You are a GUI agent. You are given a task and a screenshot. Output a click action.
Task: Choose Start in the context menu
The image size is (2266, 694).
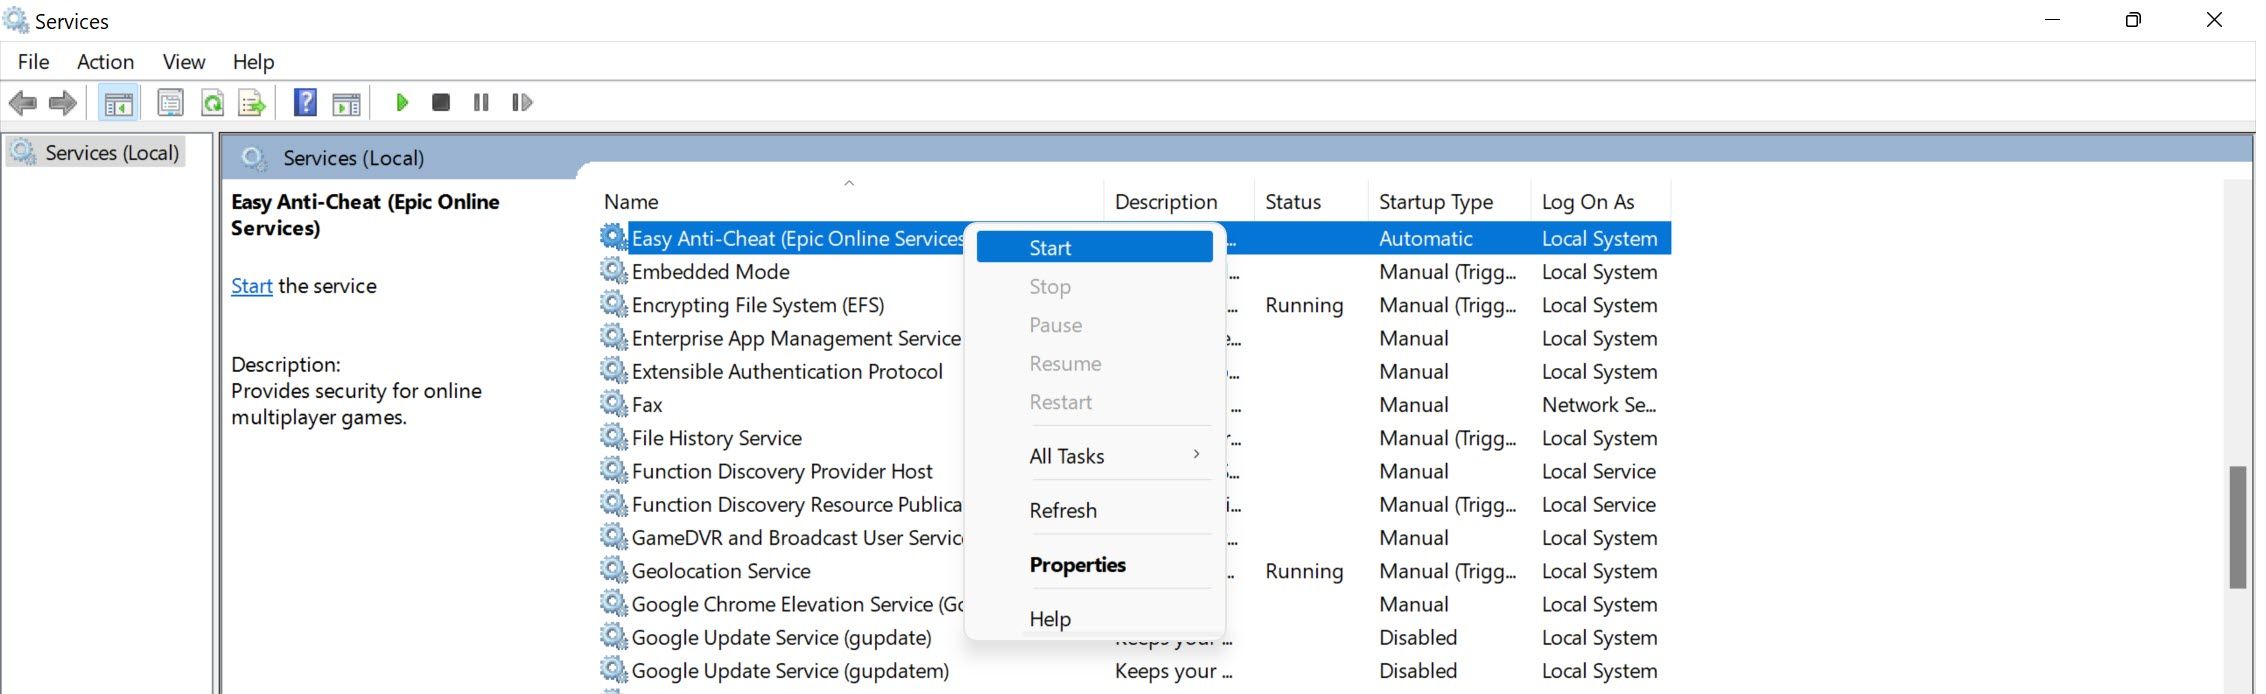pyautogui.click(x=1095, y=247)
